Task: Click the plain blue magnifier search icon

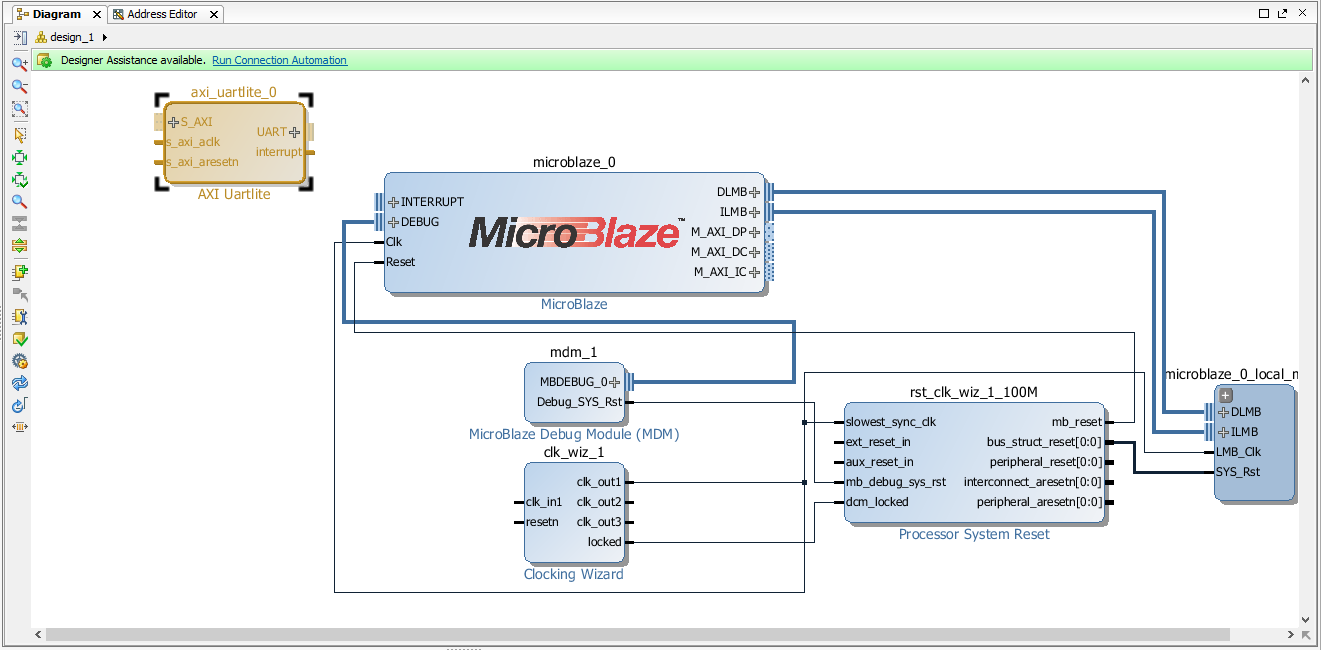Action: click(x=19, y=201)
